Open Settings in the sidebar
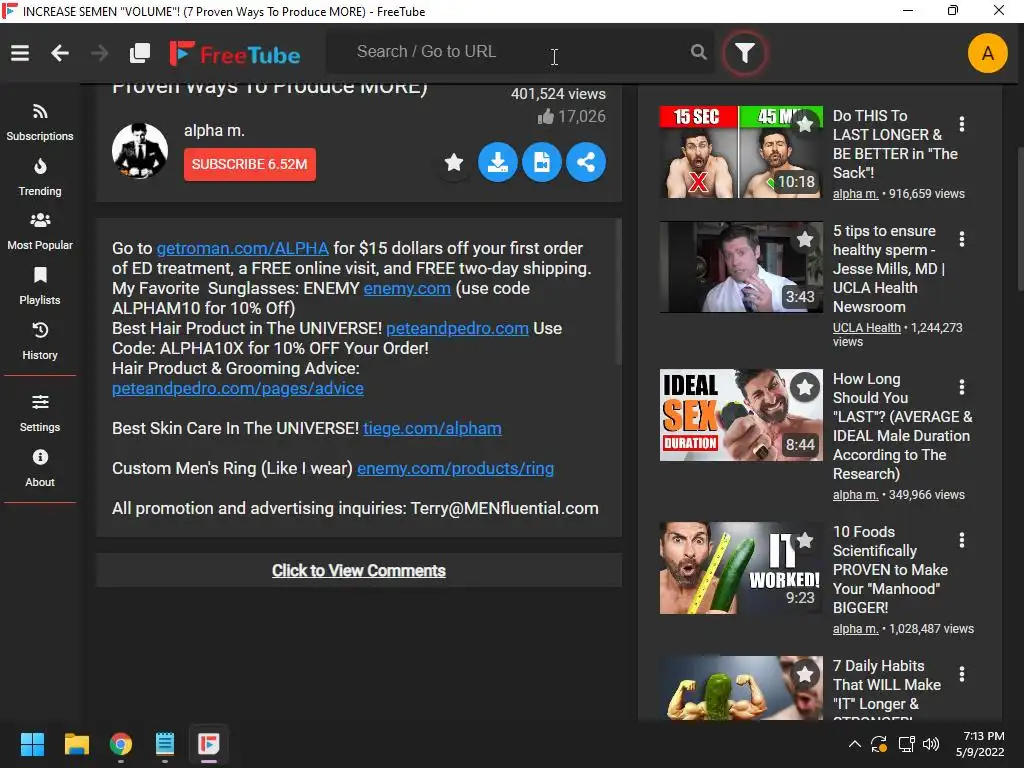 (x=40, y=413)
